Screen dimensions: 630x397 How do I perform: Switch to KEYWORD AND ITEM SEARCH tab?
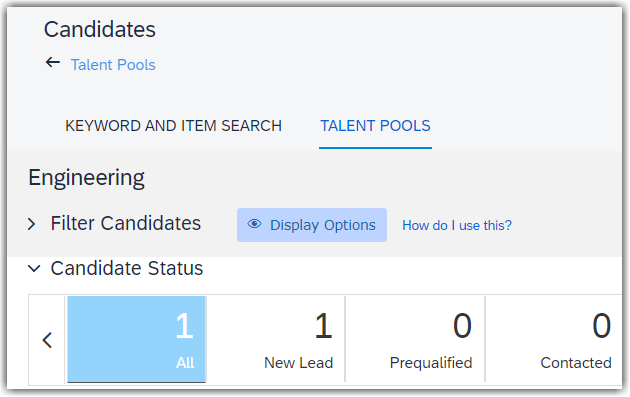(x=174, y=126)
